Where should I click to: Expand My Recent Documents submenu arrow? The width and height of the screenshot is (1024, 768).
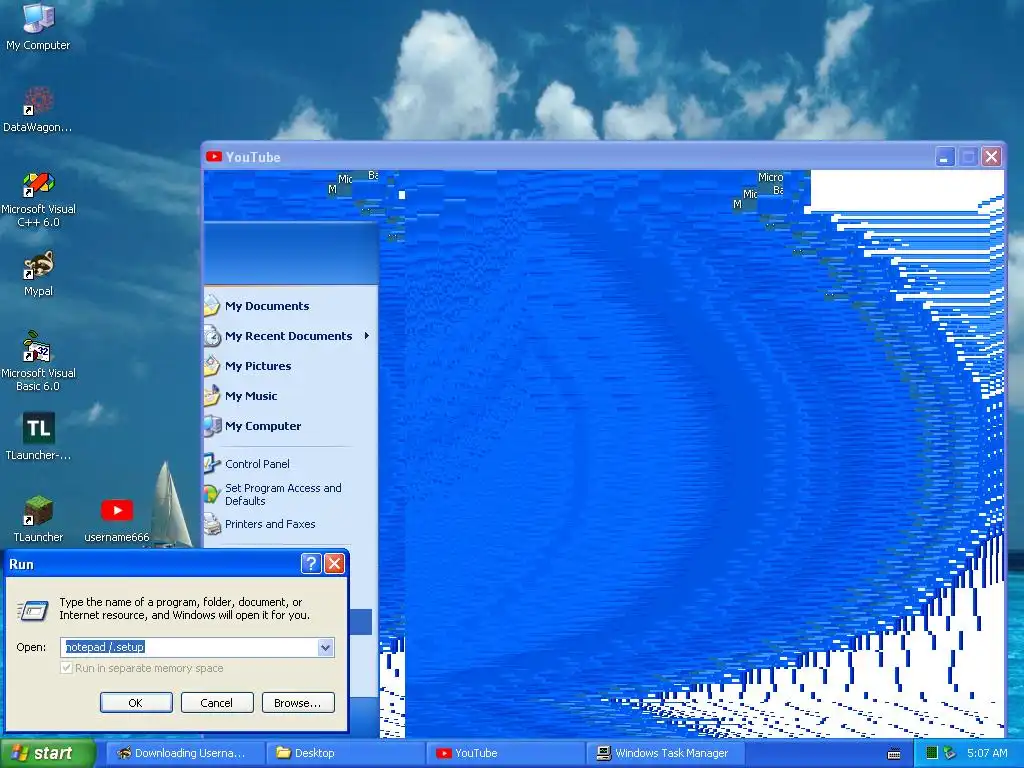(367, 336)
